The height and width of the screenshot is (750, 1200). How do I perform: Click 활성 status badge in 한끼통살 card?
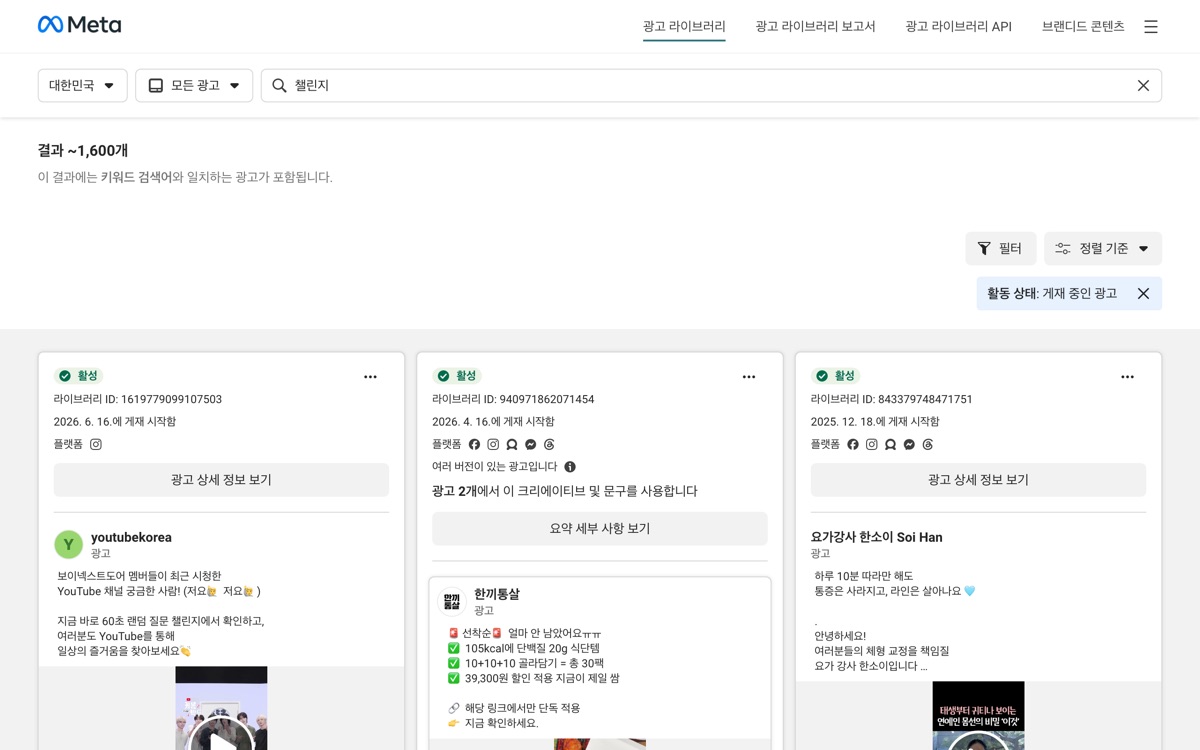[x=457, y=376]
